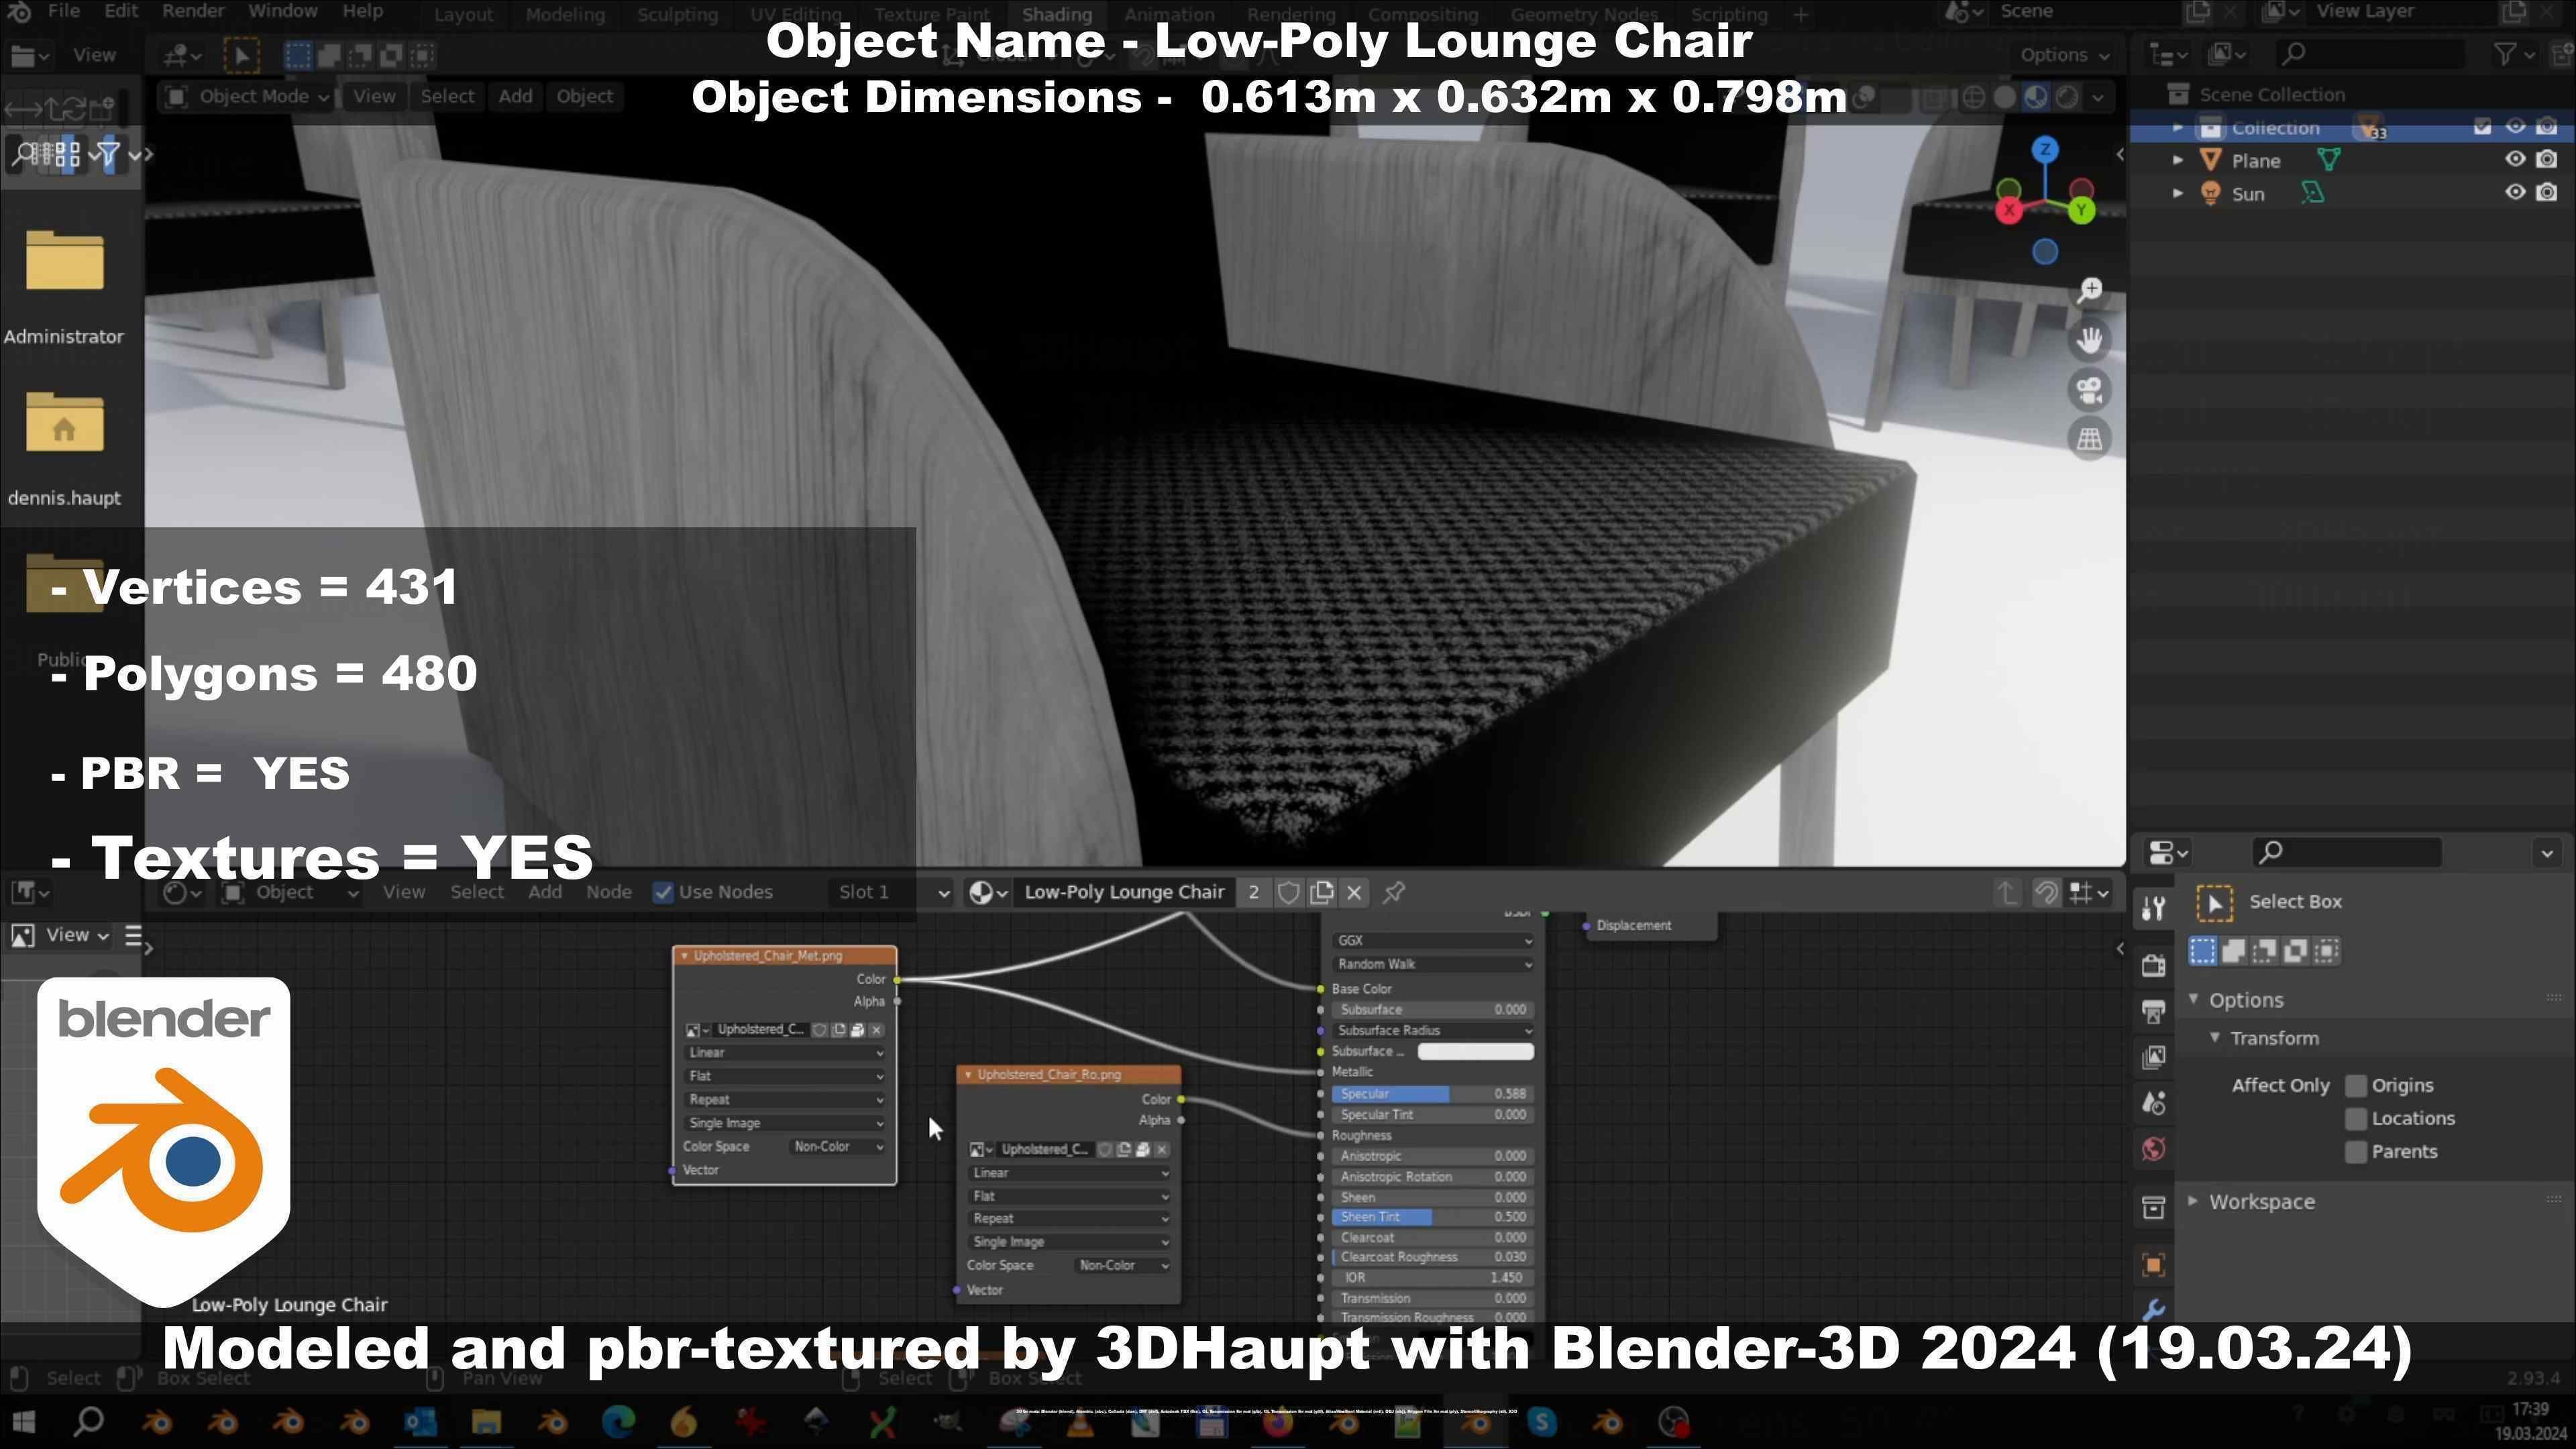
Task: Open Random Walk subsurface method dropdown
Action: tap(1432, 965)
